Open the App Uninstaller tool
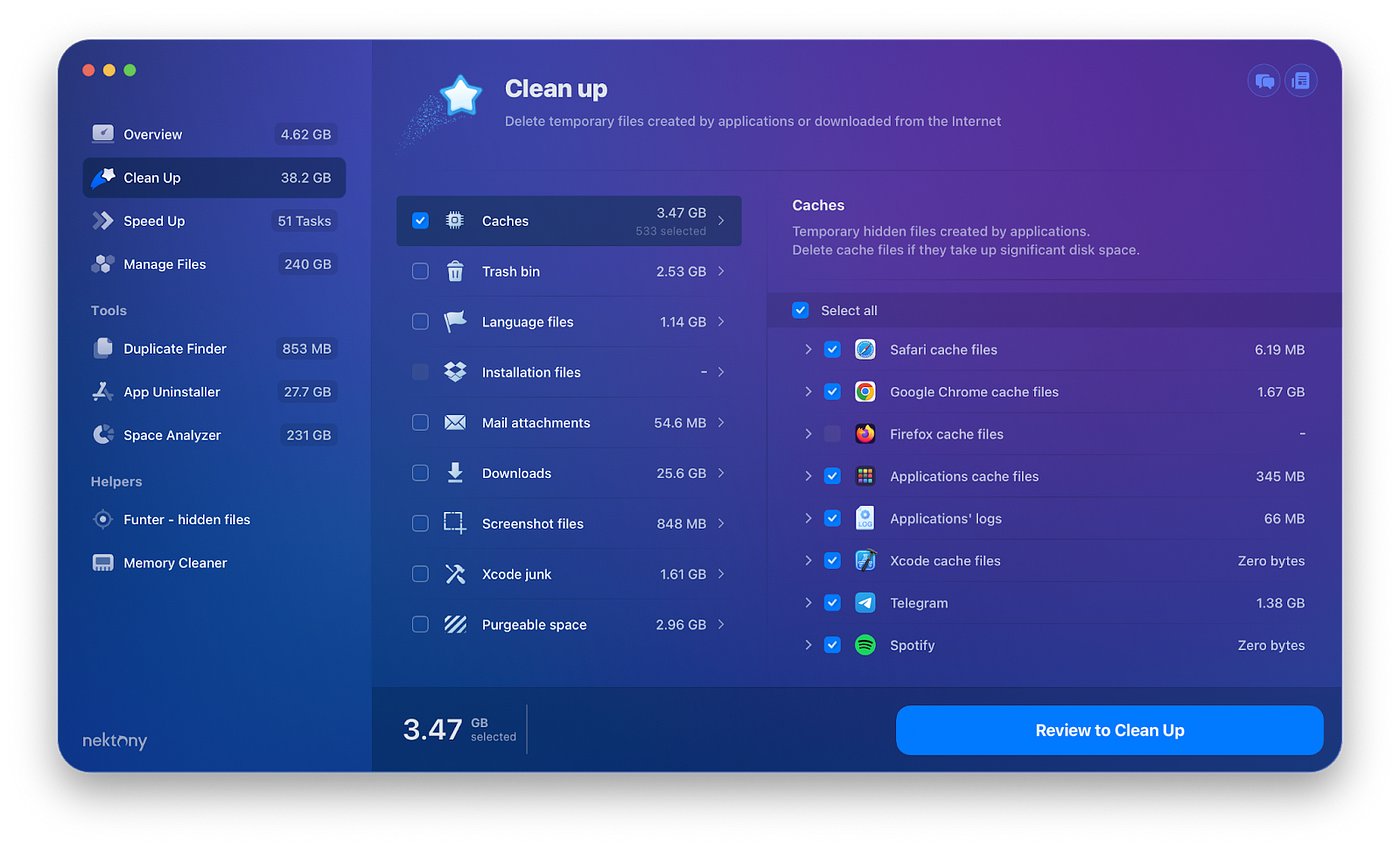Image resolution: width=1400 pixels, height=849 pixels. (214, 392)
